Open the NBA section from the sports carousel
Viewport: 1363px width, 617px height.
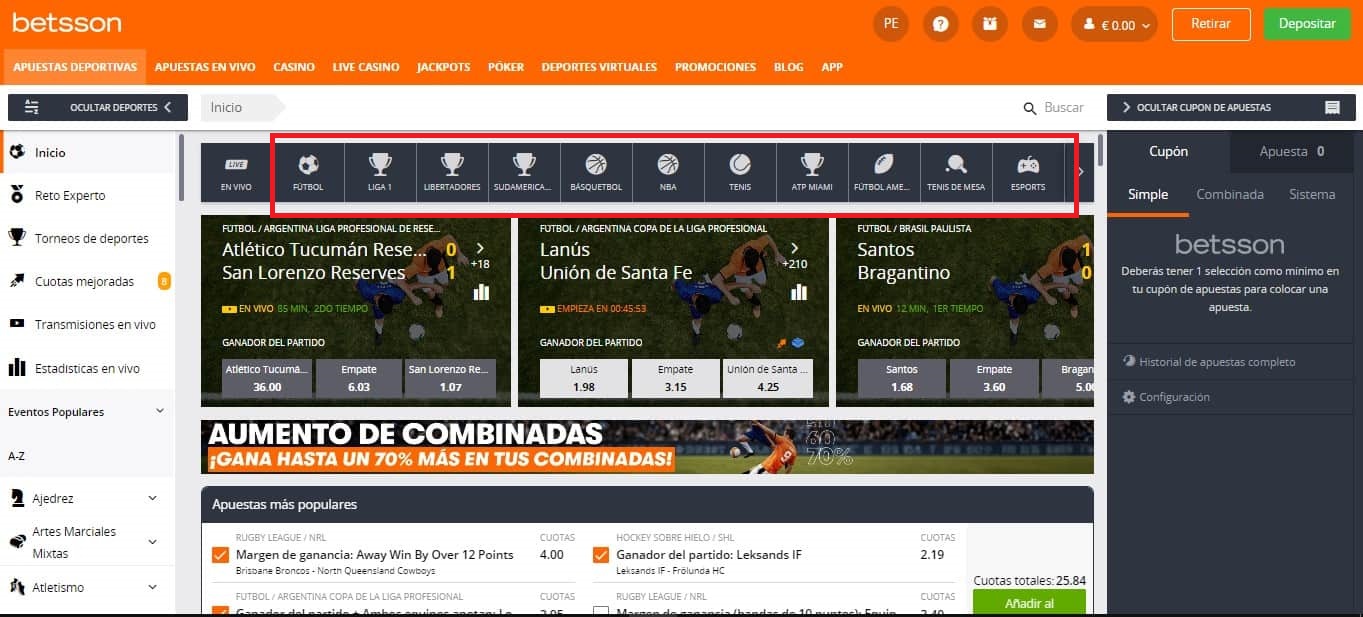(x=668, y=170)
